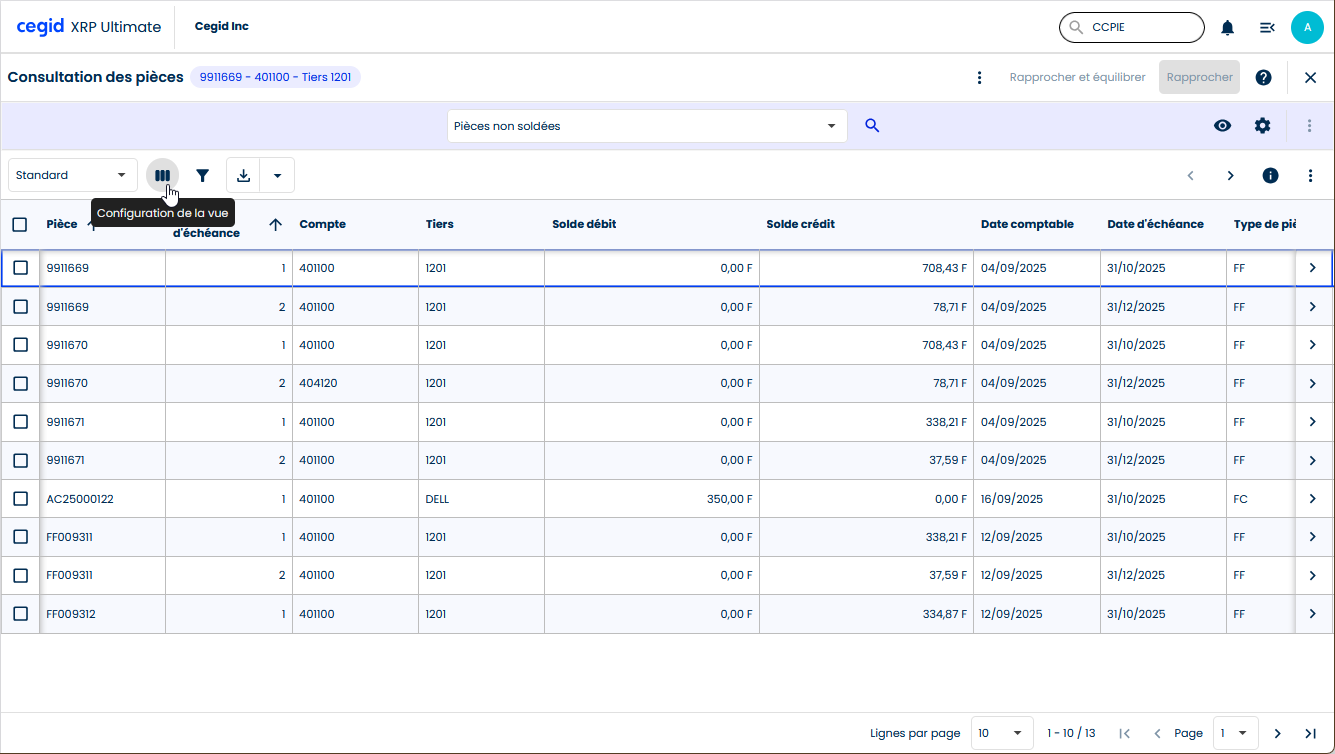Toggle the eye visibility icon
This screenshot has height=754, width=1335.
click(1222, 126)
